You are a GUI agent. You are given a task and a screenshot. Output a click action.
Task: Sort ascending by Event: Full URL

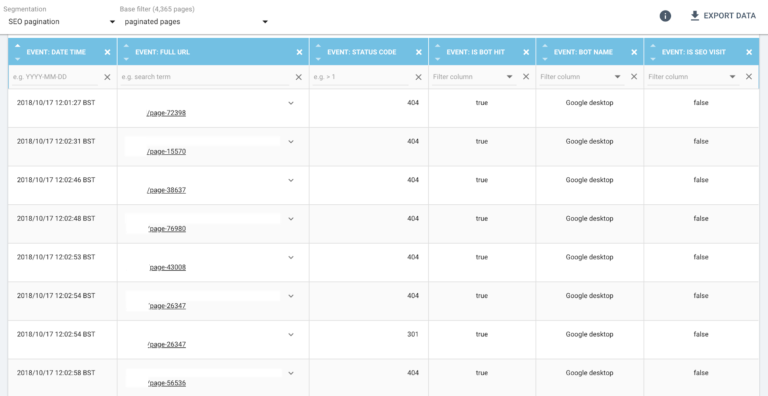(126, 46)
